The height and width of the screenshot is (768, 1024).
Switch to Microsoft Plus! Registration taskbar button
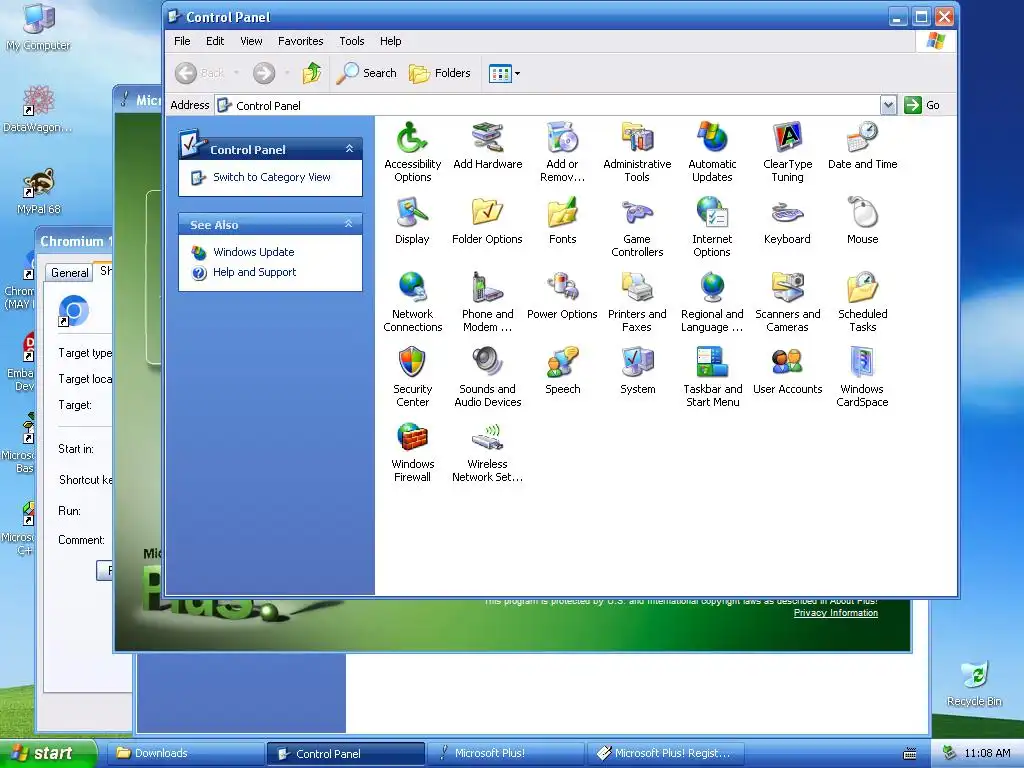pyautogui.click(x=665, y=754)
